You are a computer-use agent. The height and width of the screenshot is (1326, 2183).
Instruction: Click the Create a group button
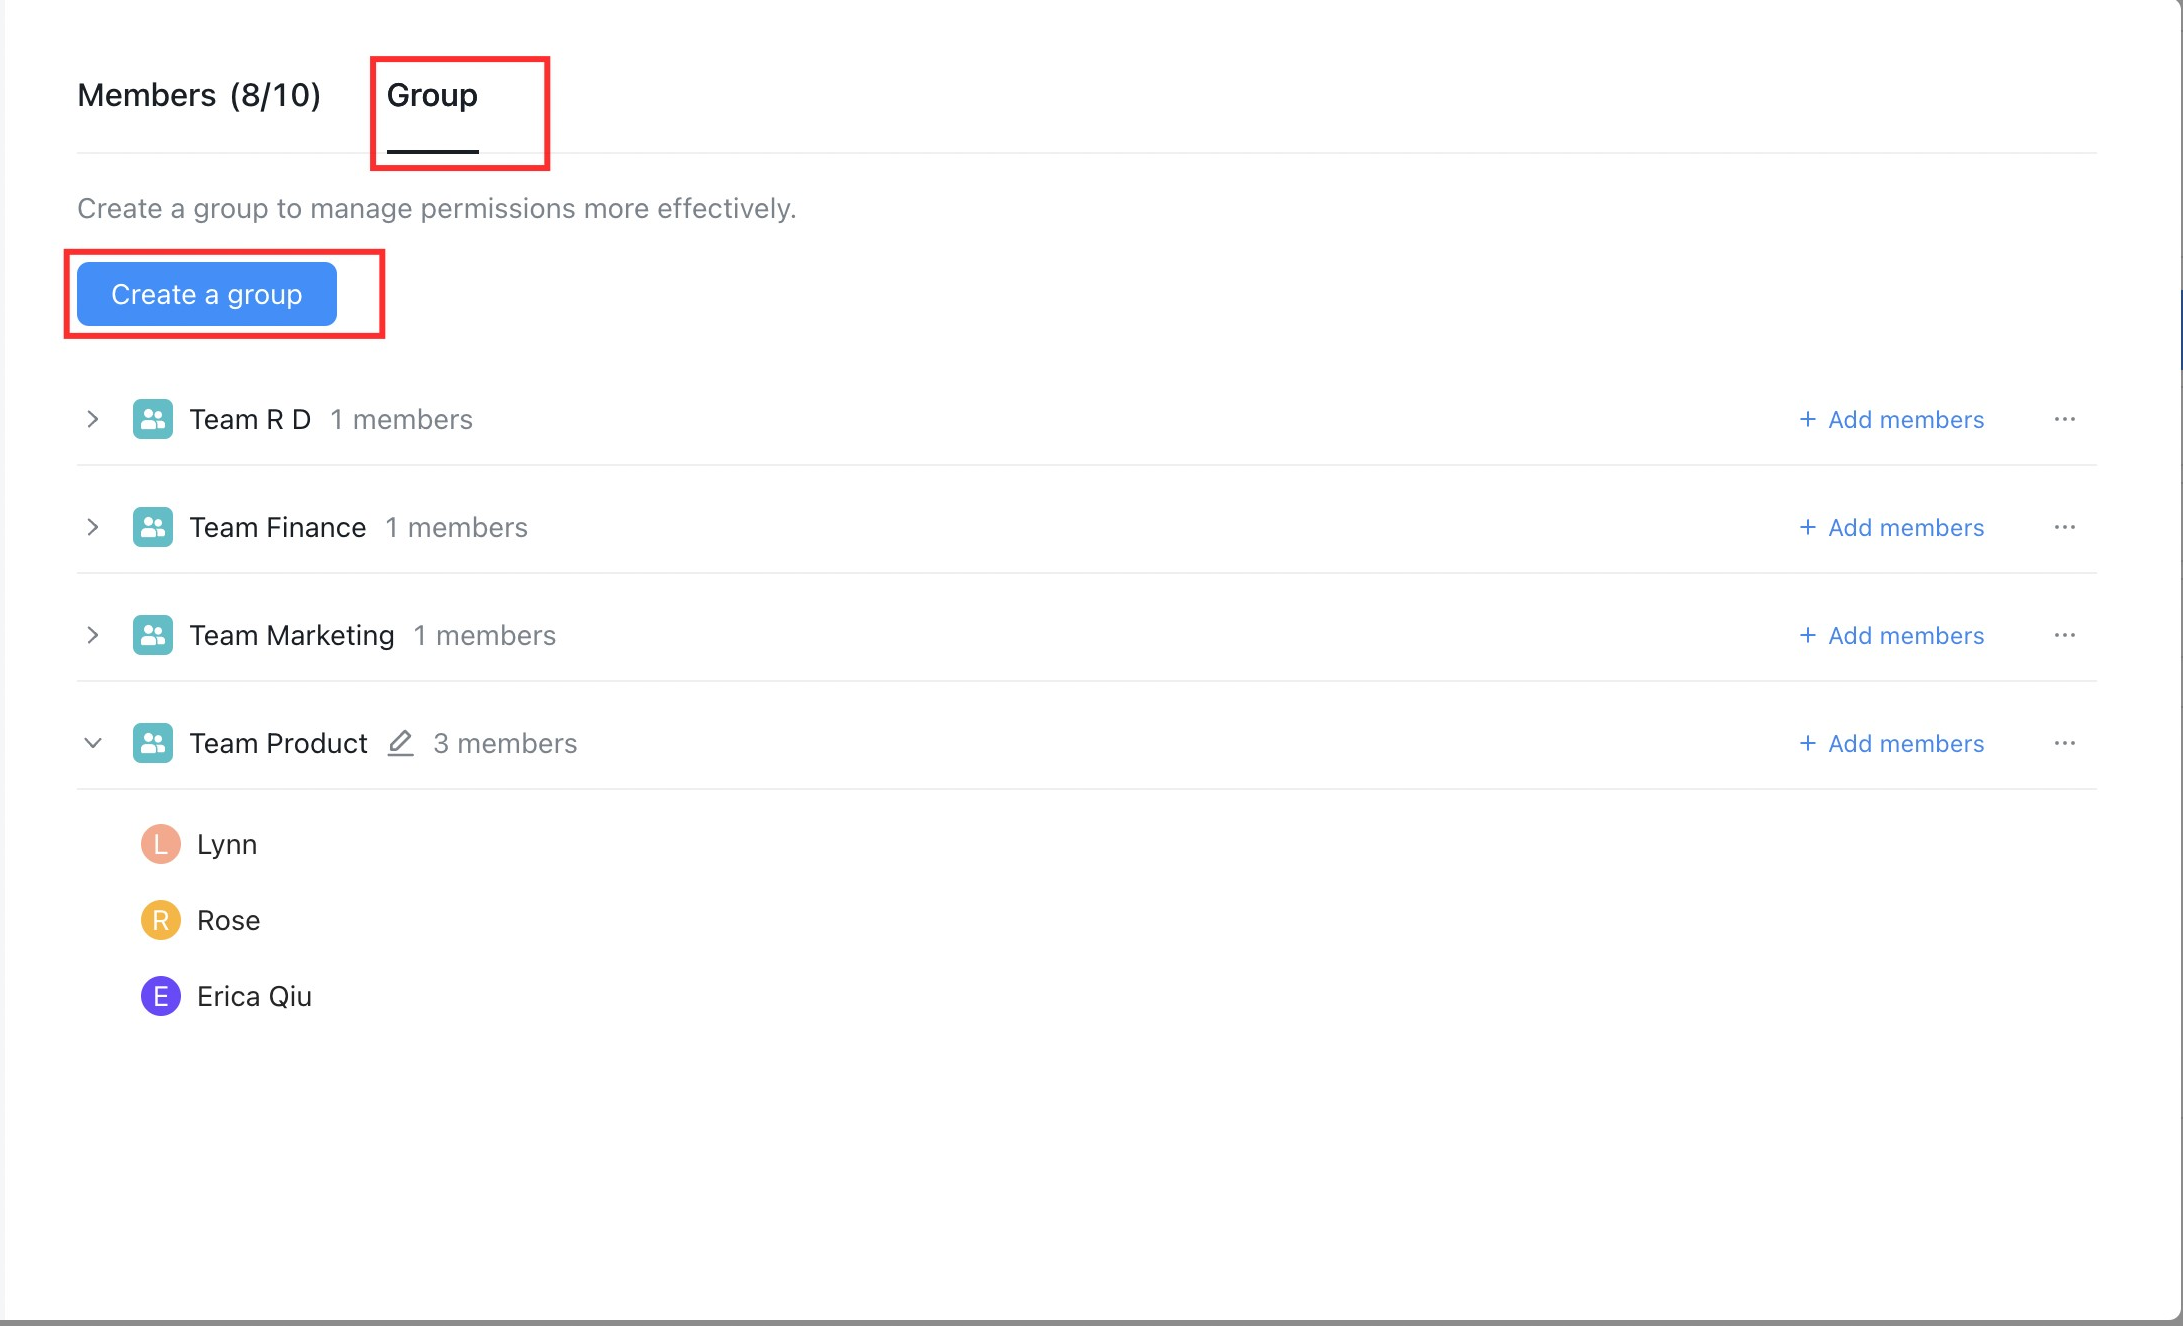[207, 294]
